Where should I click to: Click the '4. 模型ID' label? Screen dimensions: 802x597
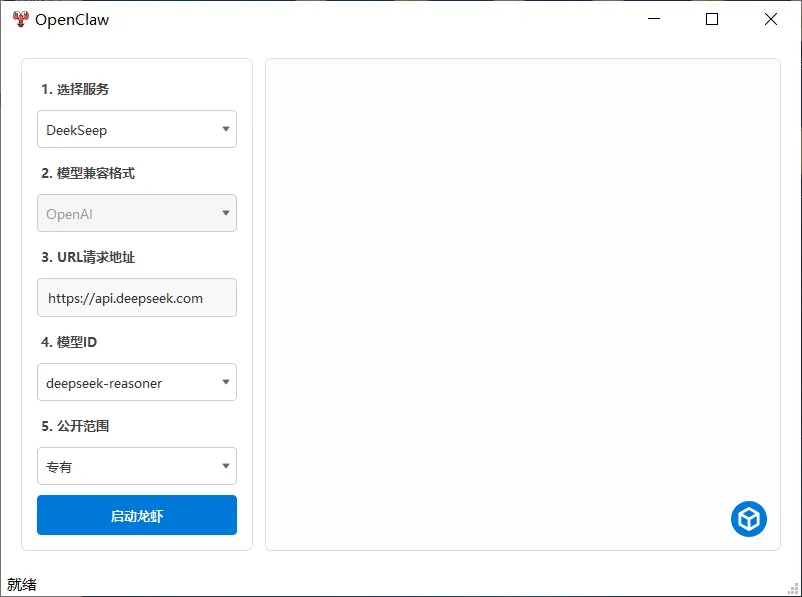[x=69, y=342]
